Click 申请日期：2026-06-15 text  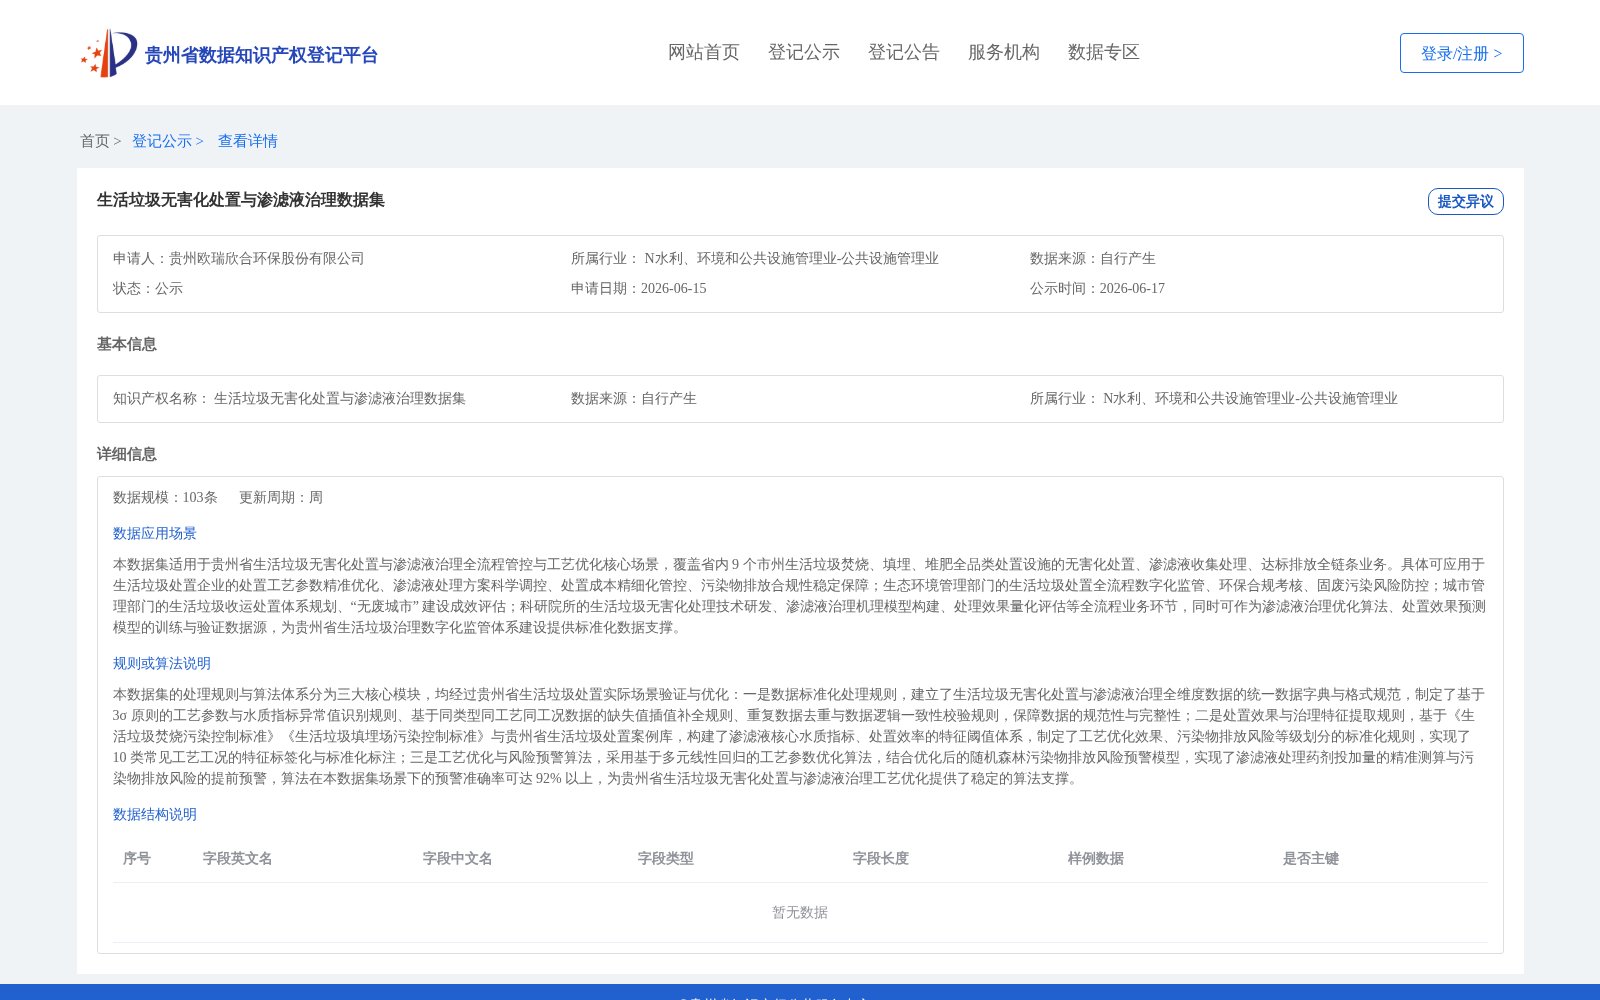point(639,288)
